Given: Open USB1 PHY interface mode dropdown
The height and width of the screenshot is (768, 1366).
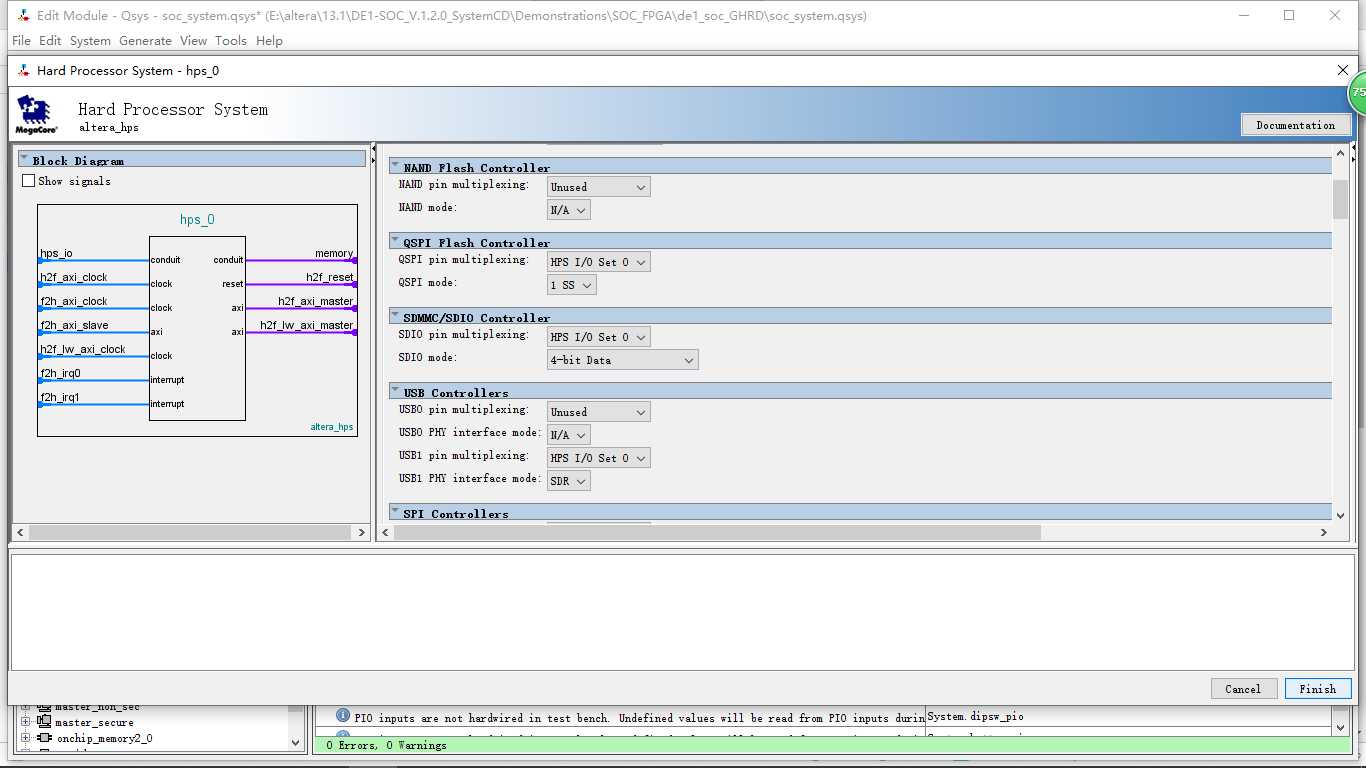Looking at the screenshot, I should (568, 481).
